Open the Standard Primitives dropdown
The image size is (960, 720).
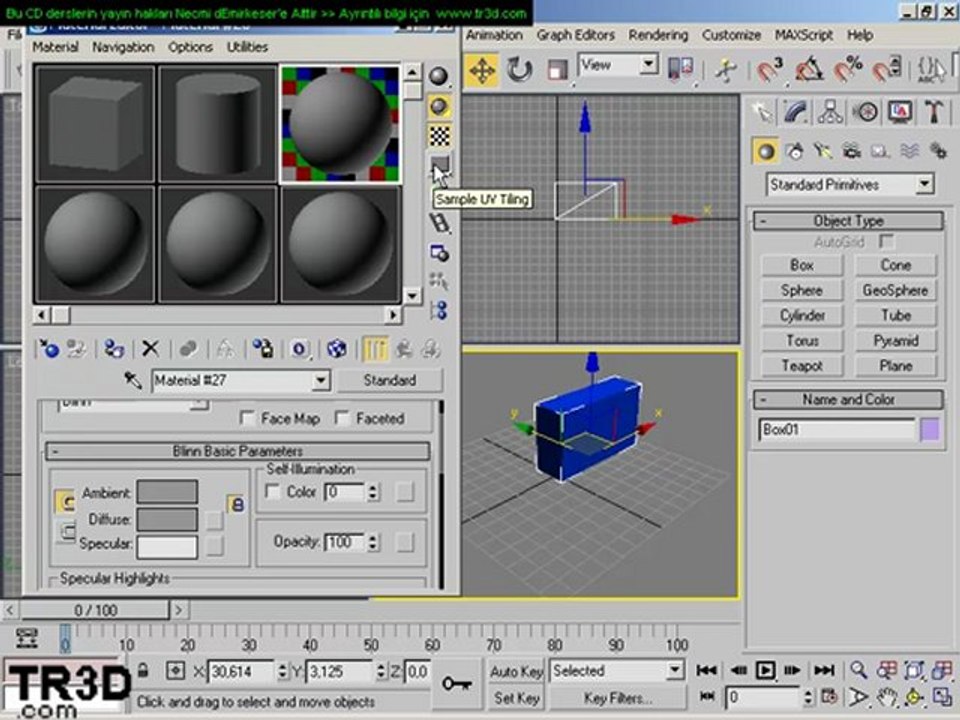tap(924, 184)
